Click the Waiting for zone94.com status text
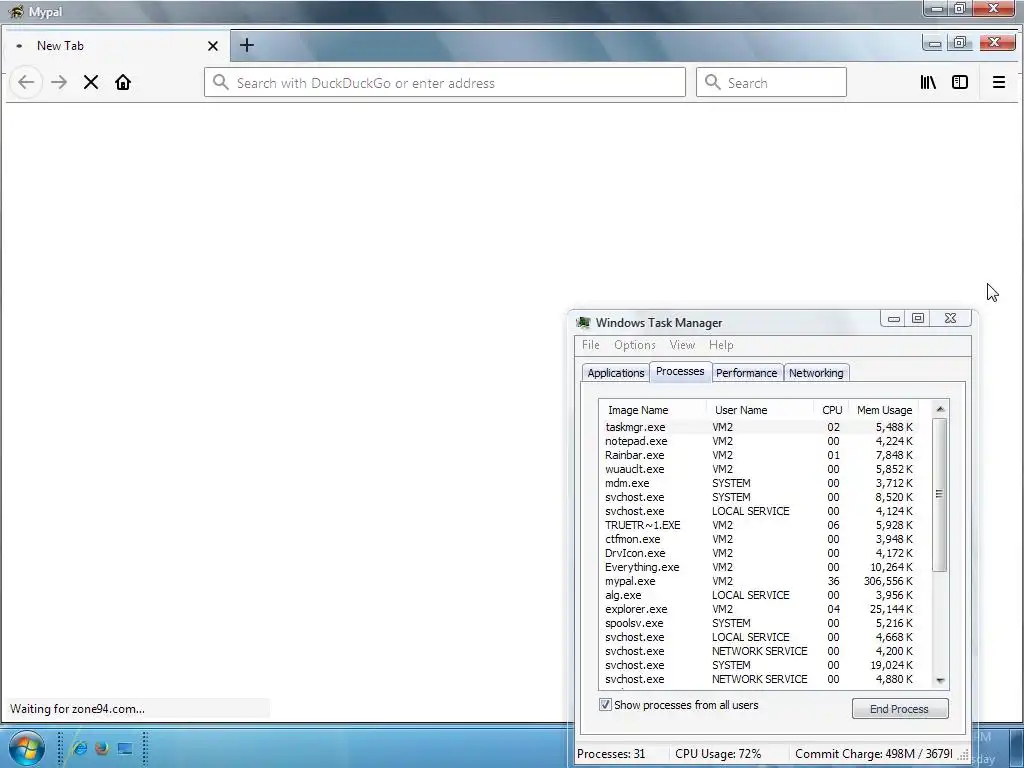Image resolution: width=1024 pixels, height=768 pixels. (x=77, y=709)
